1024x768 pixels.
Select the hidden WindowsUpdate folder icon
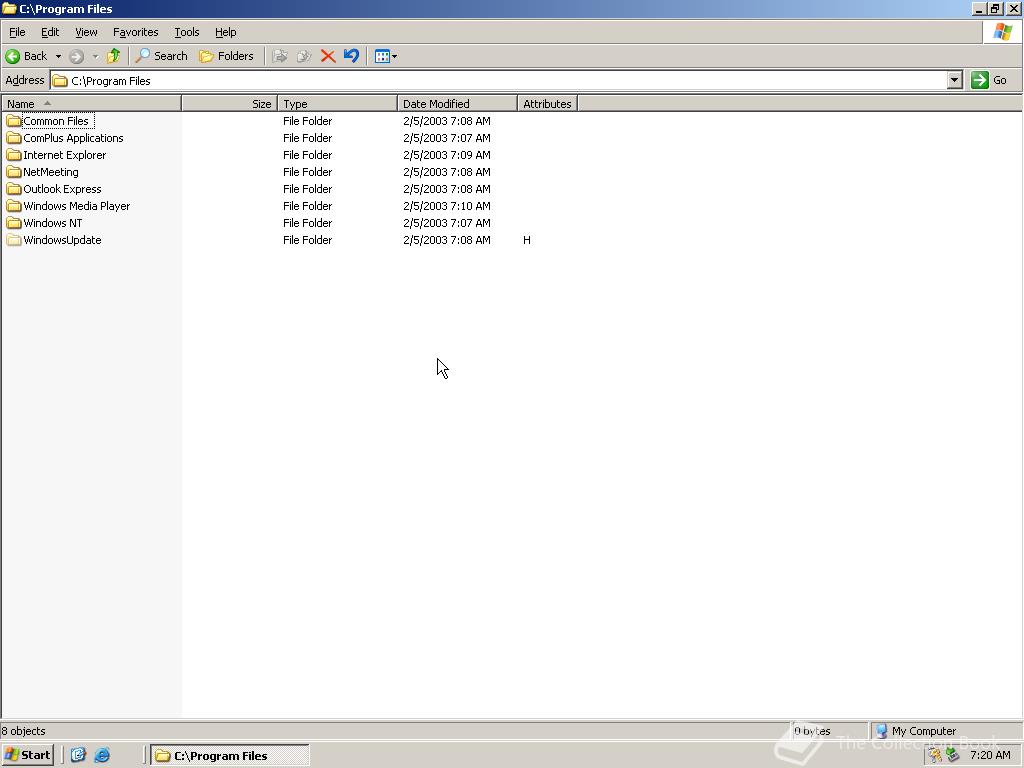coord(14,240)
